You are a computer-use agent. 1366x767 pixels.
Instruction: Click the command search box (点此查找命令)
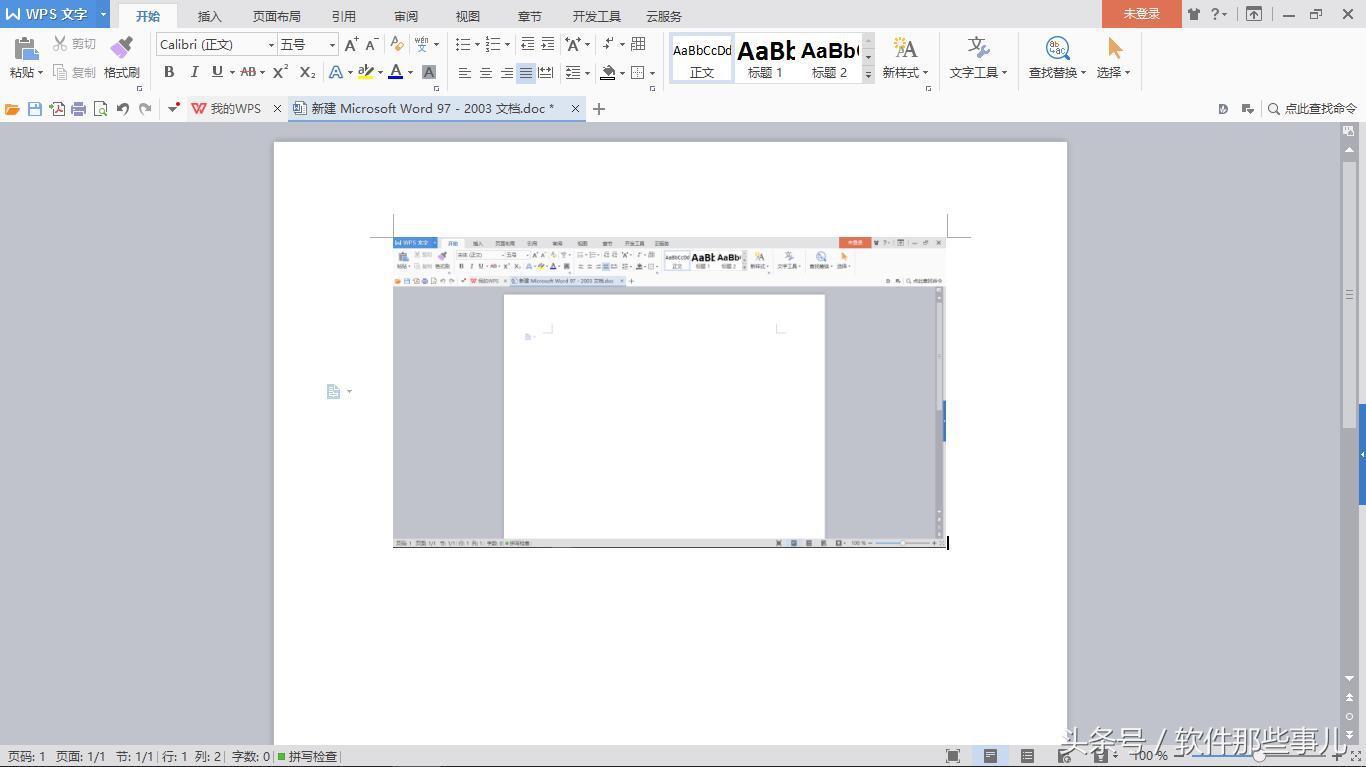coord(1312,109)
